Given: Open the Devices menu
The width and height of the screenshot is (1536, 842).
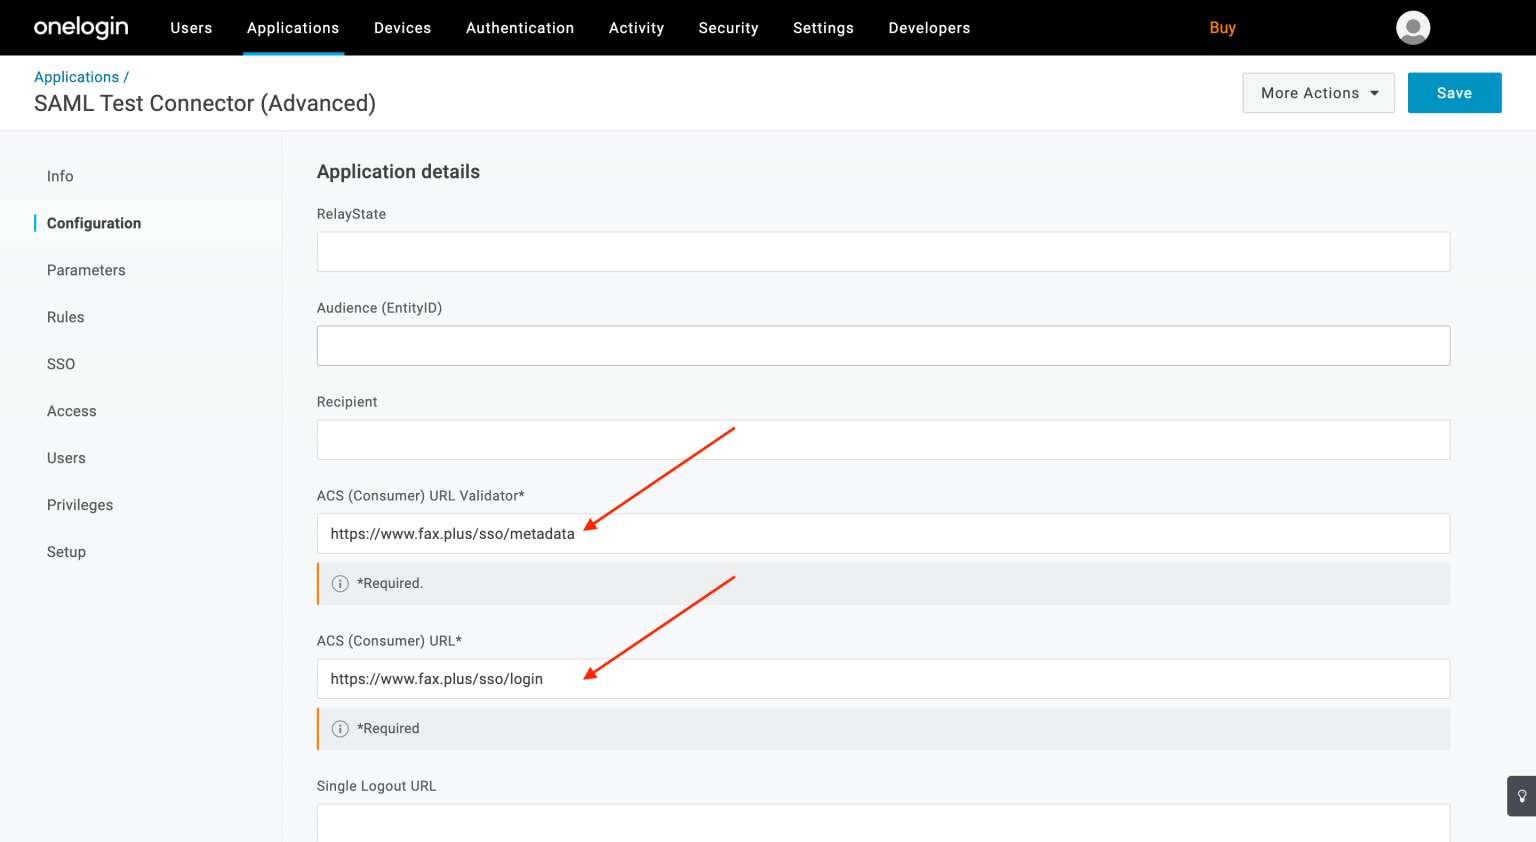Looking at the screenshot, I should click(402, 28).
